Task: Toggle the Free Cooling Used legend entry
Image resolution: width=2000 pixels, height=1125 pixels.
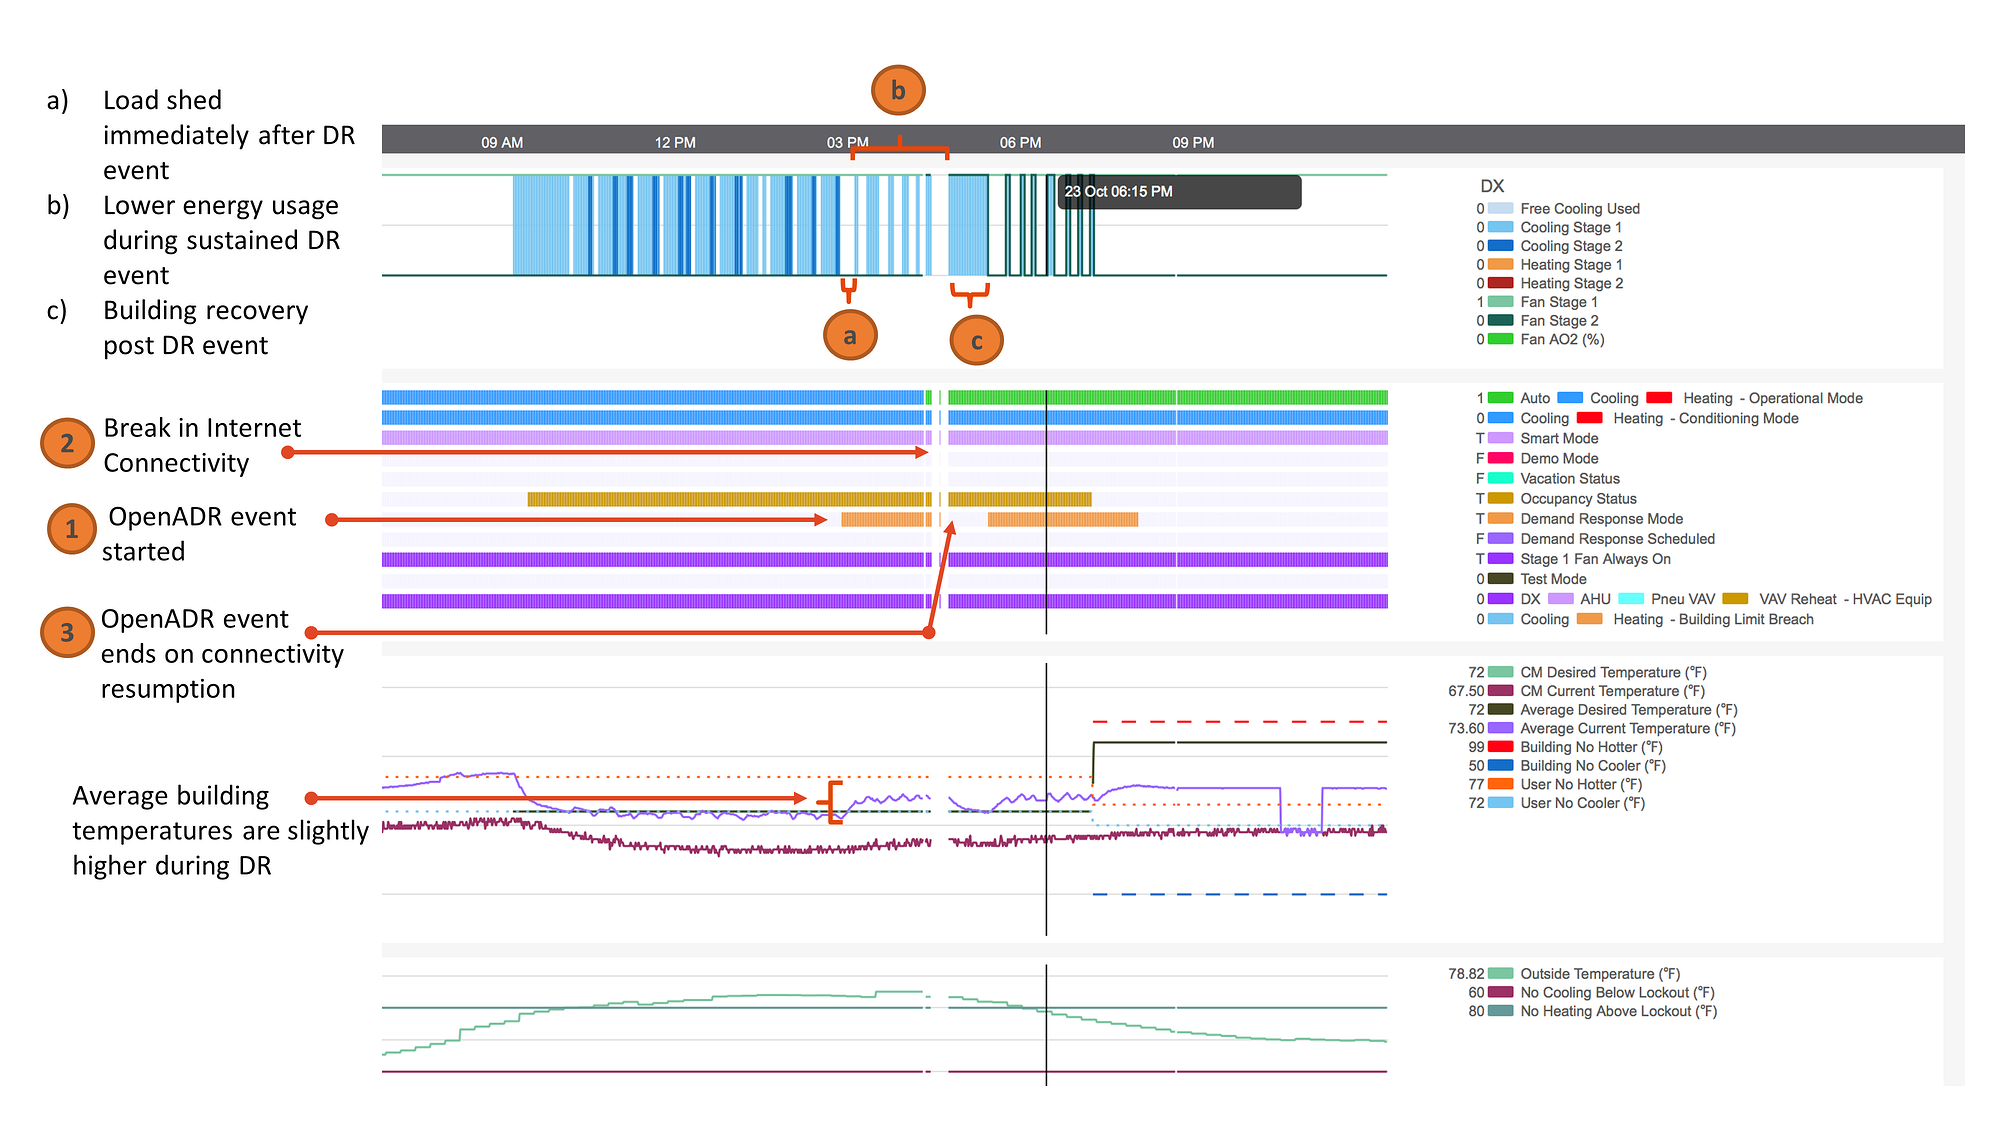Action: tap(1579, 209)
